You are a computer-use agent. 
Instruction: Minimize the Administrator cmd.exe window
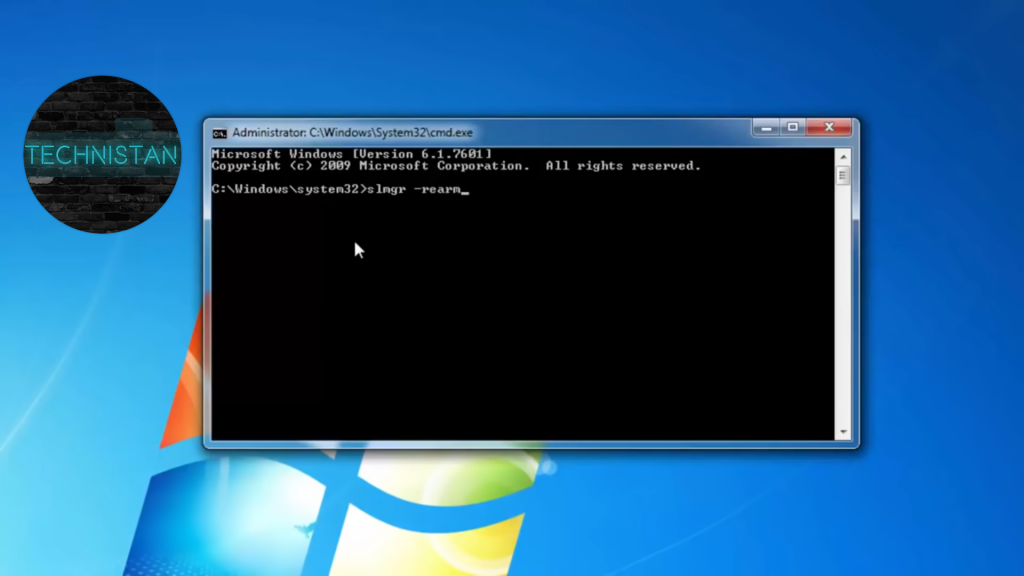(766, 127)
